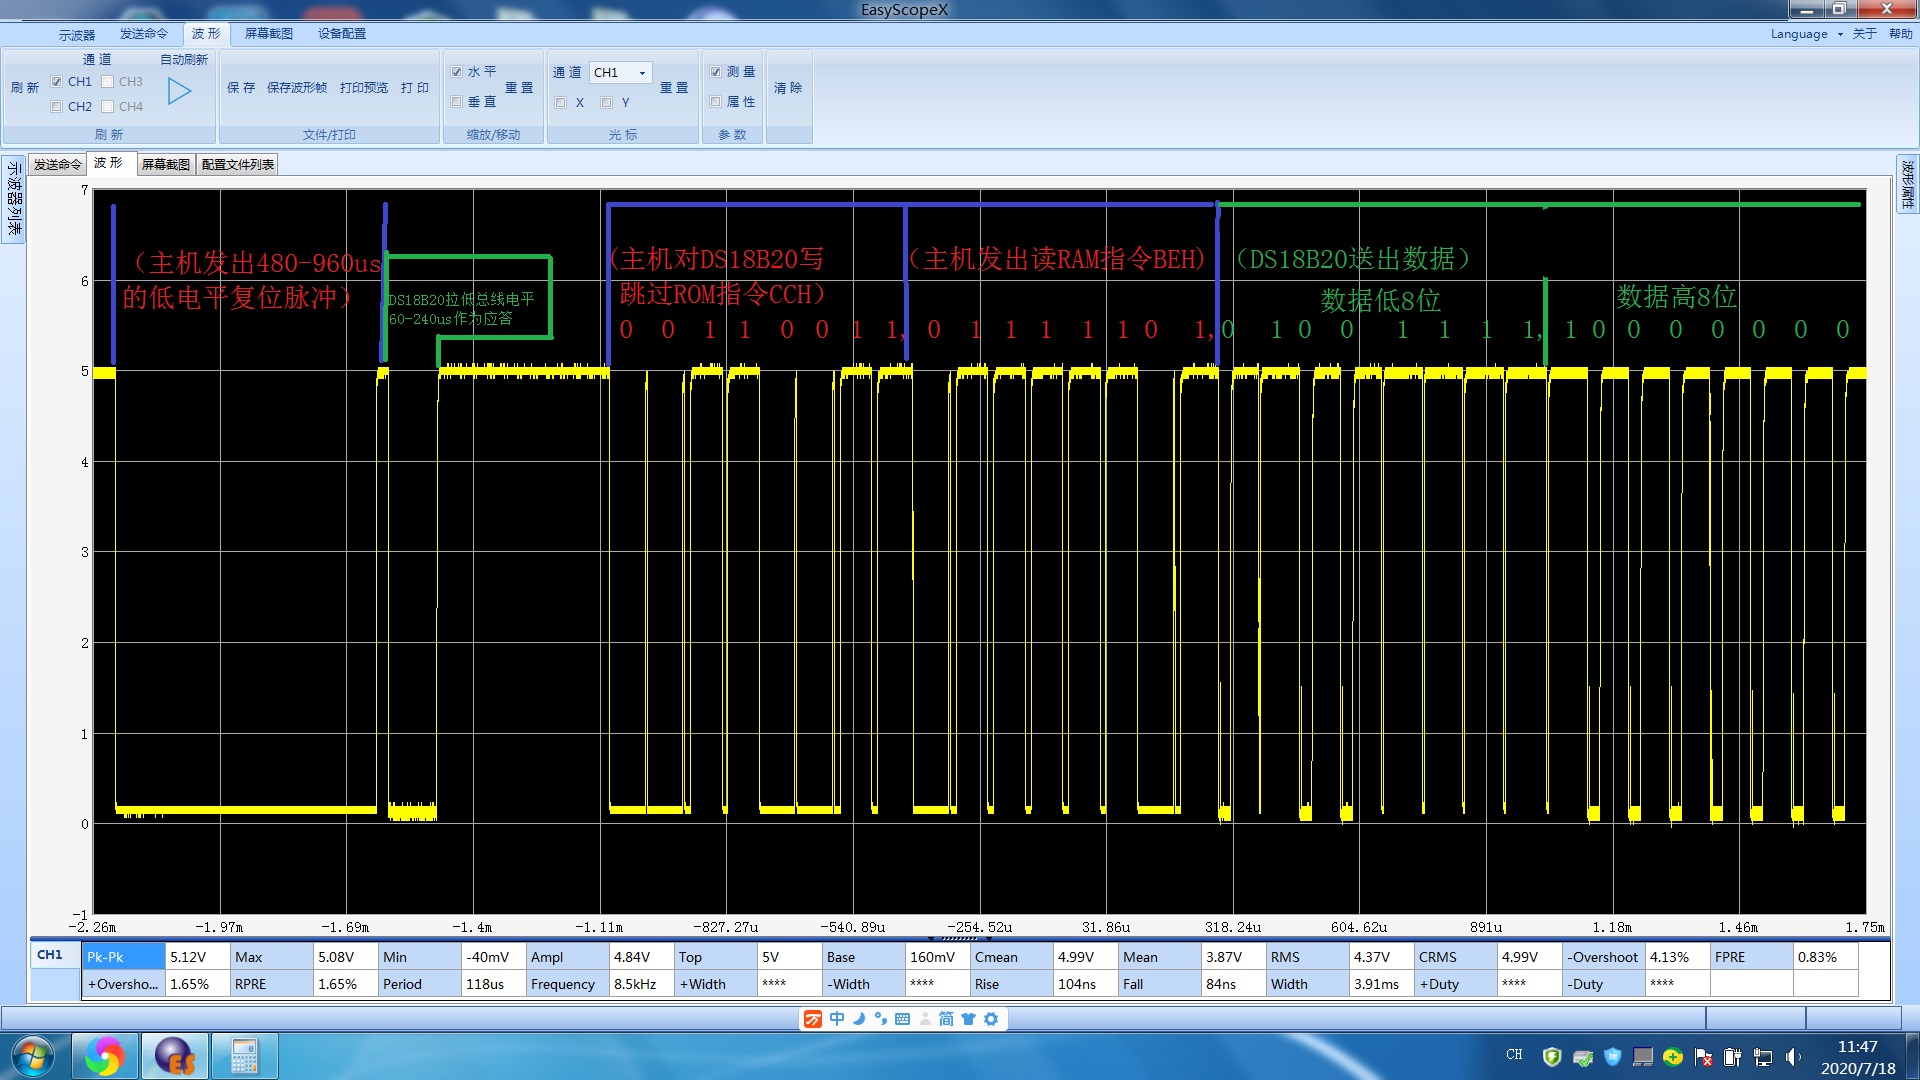This screenshot has width=1920, height=1080.
Task: Open the CH1 cursor channel dropdown
Action: click(x=620, y=73)
